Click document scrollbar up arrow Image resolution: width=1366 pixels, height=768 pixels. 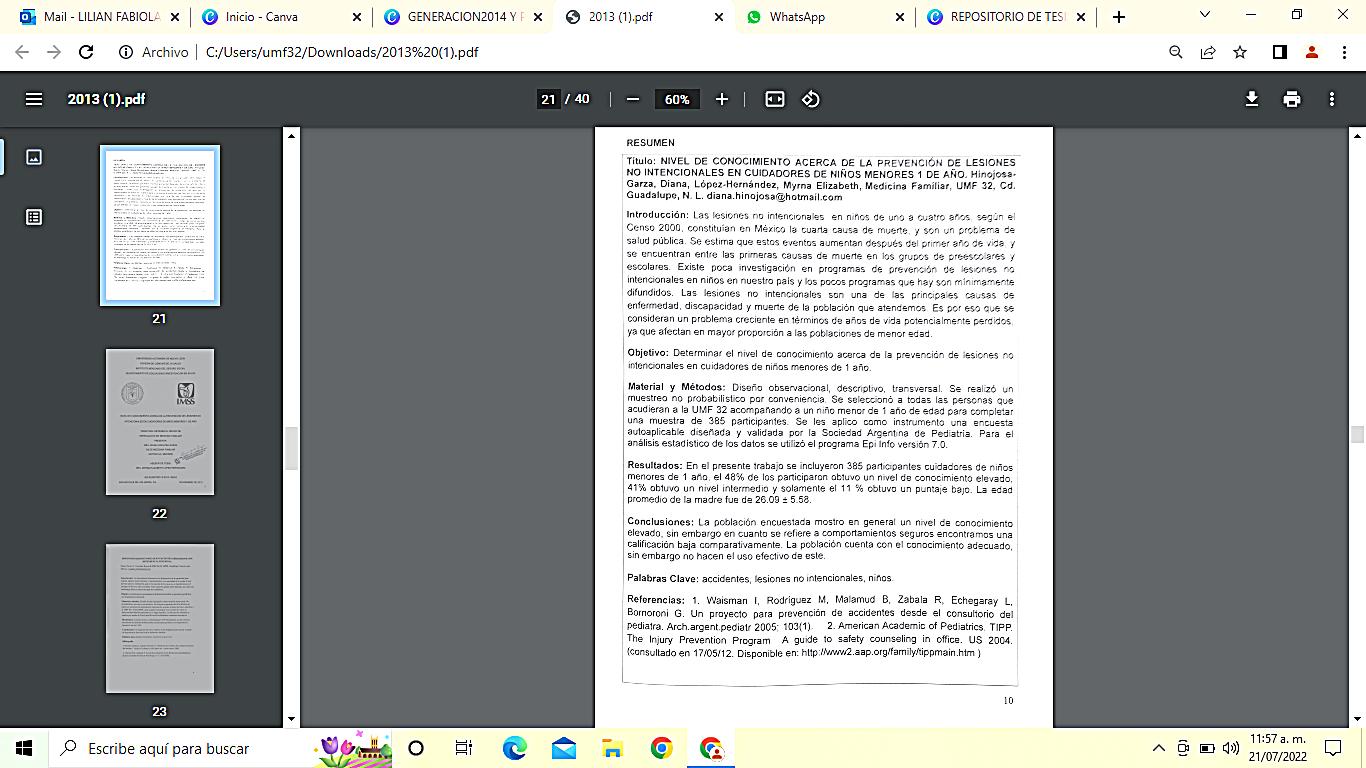point(1357,135)
